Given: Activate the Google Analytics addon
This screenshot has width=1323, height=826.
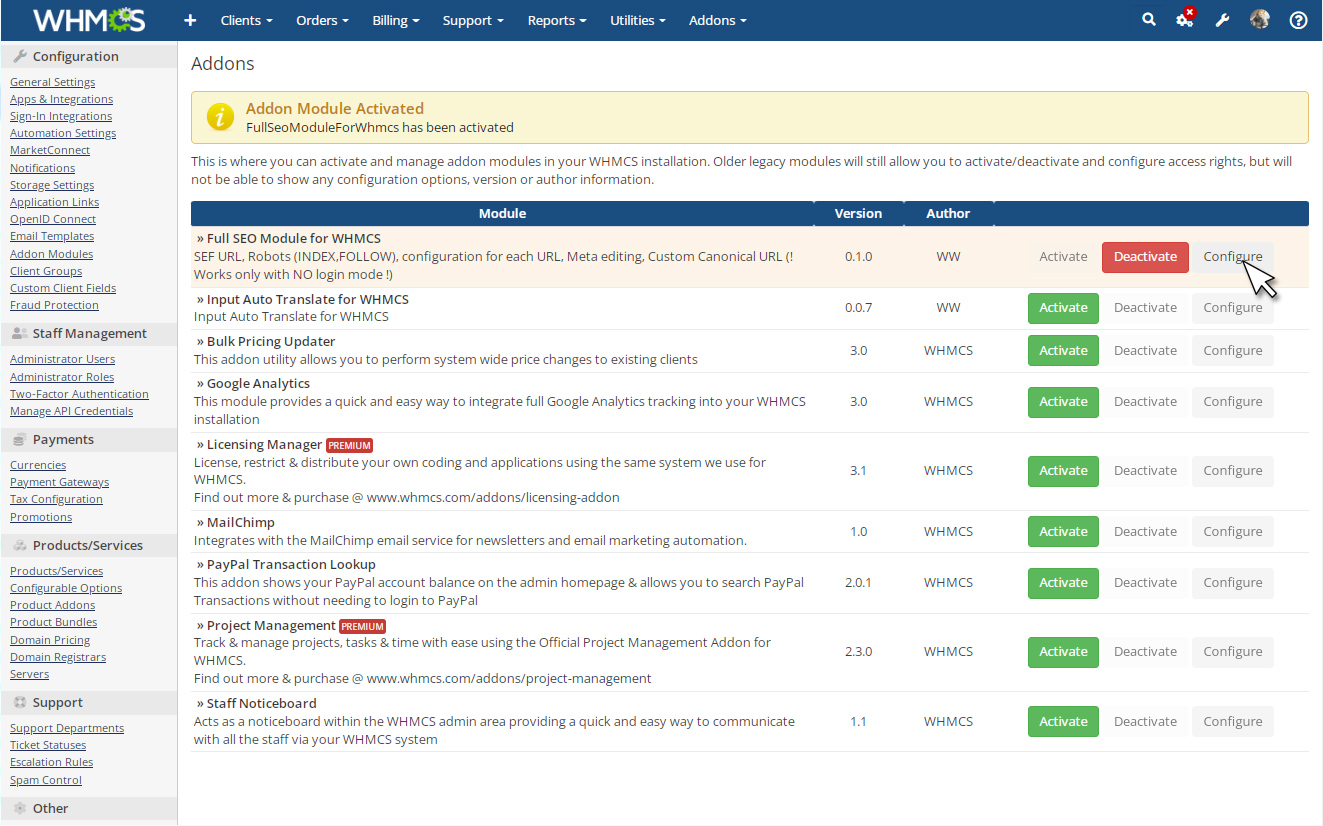Looking at the screenshot, I should click(x=1063, y=402).
